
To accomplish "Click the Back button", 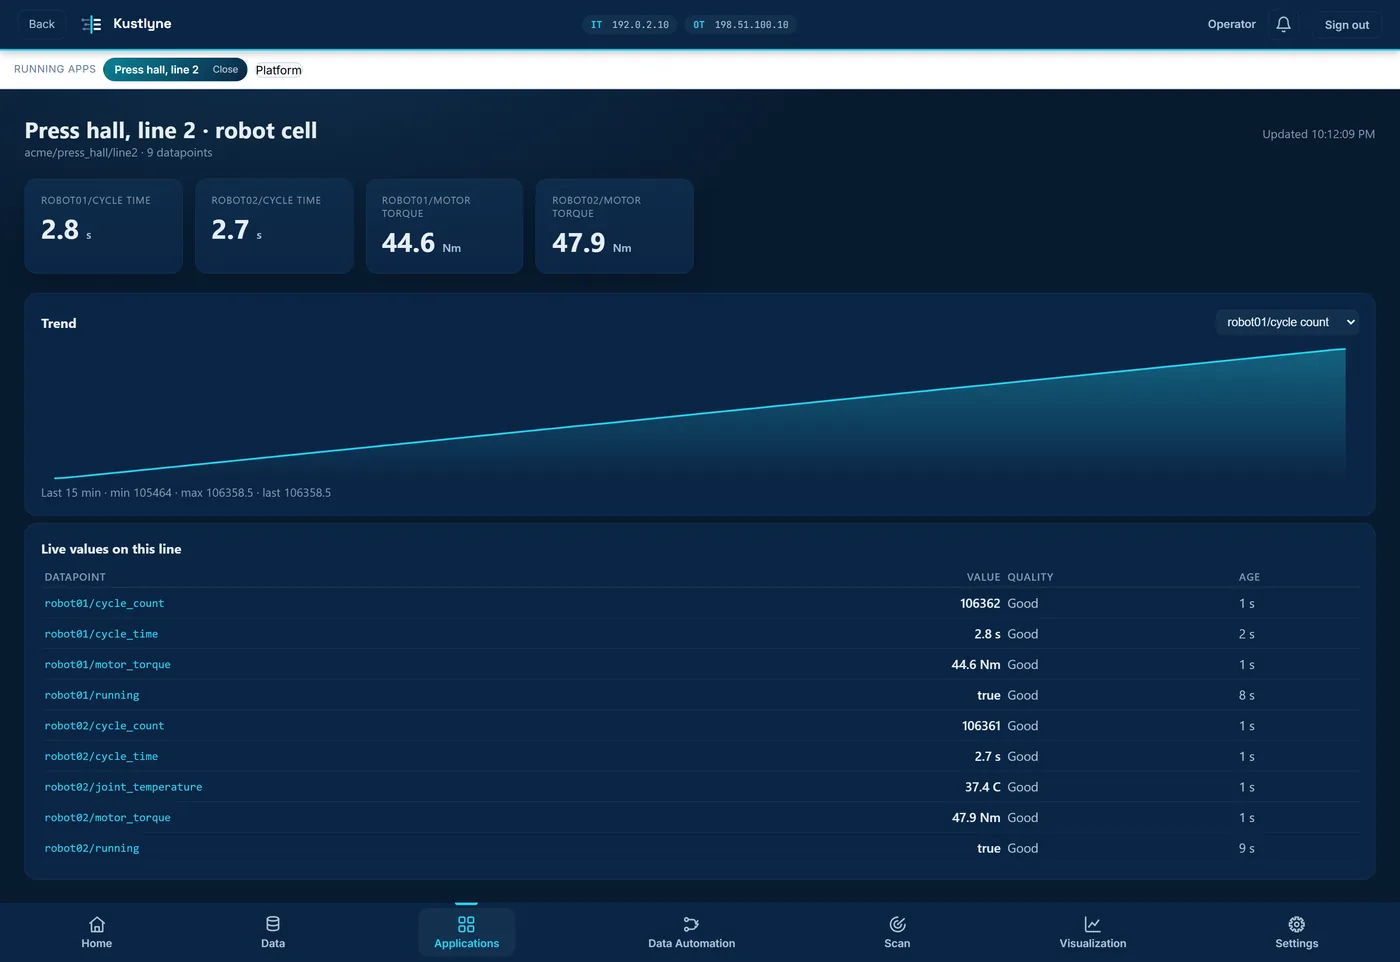I will [42, 24].
